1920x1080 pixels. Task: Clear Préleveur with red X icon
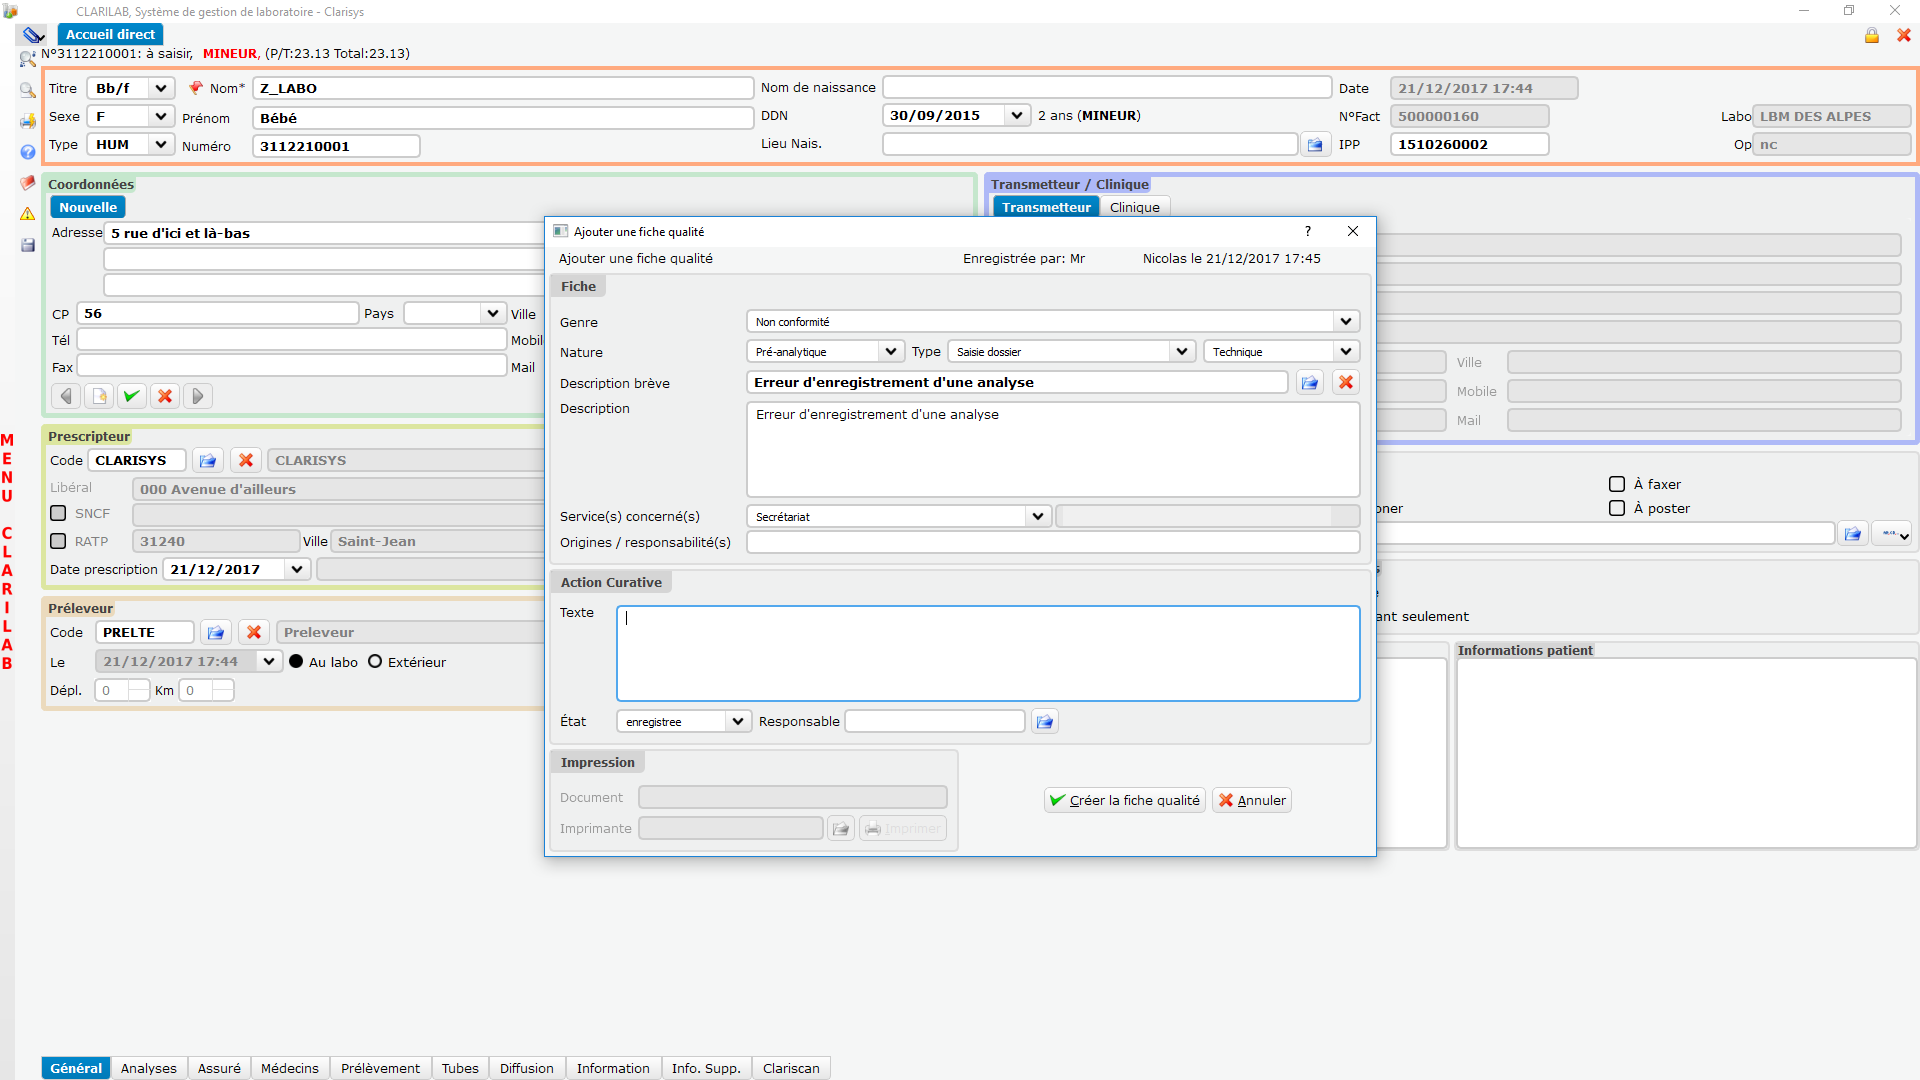point(254,633)
